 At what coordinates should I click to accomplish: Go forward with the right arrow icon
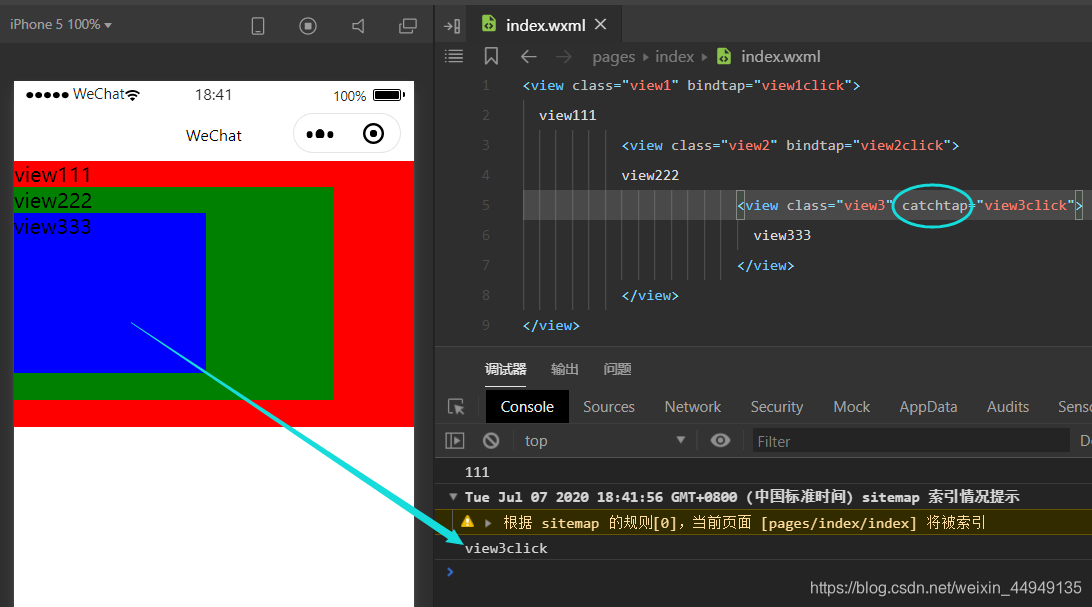(563, 56)
